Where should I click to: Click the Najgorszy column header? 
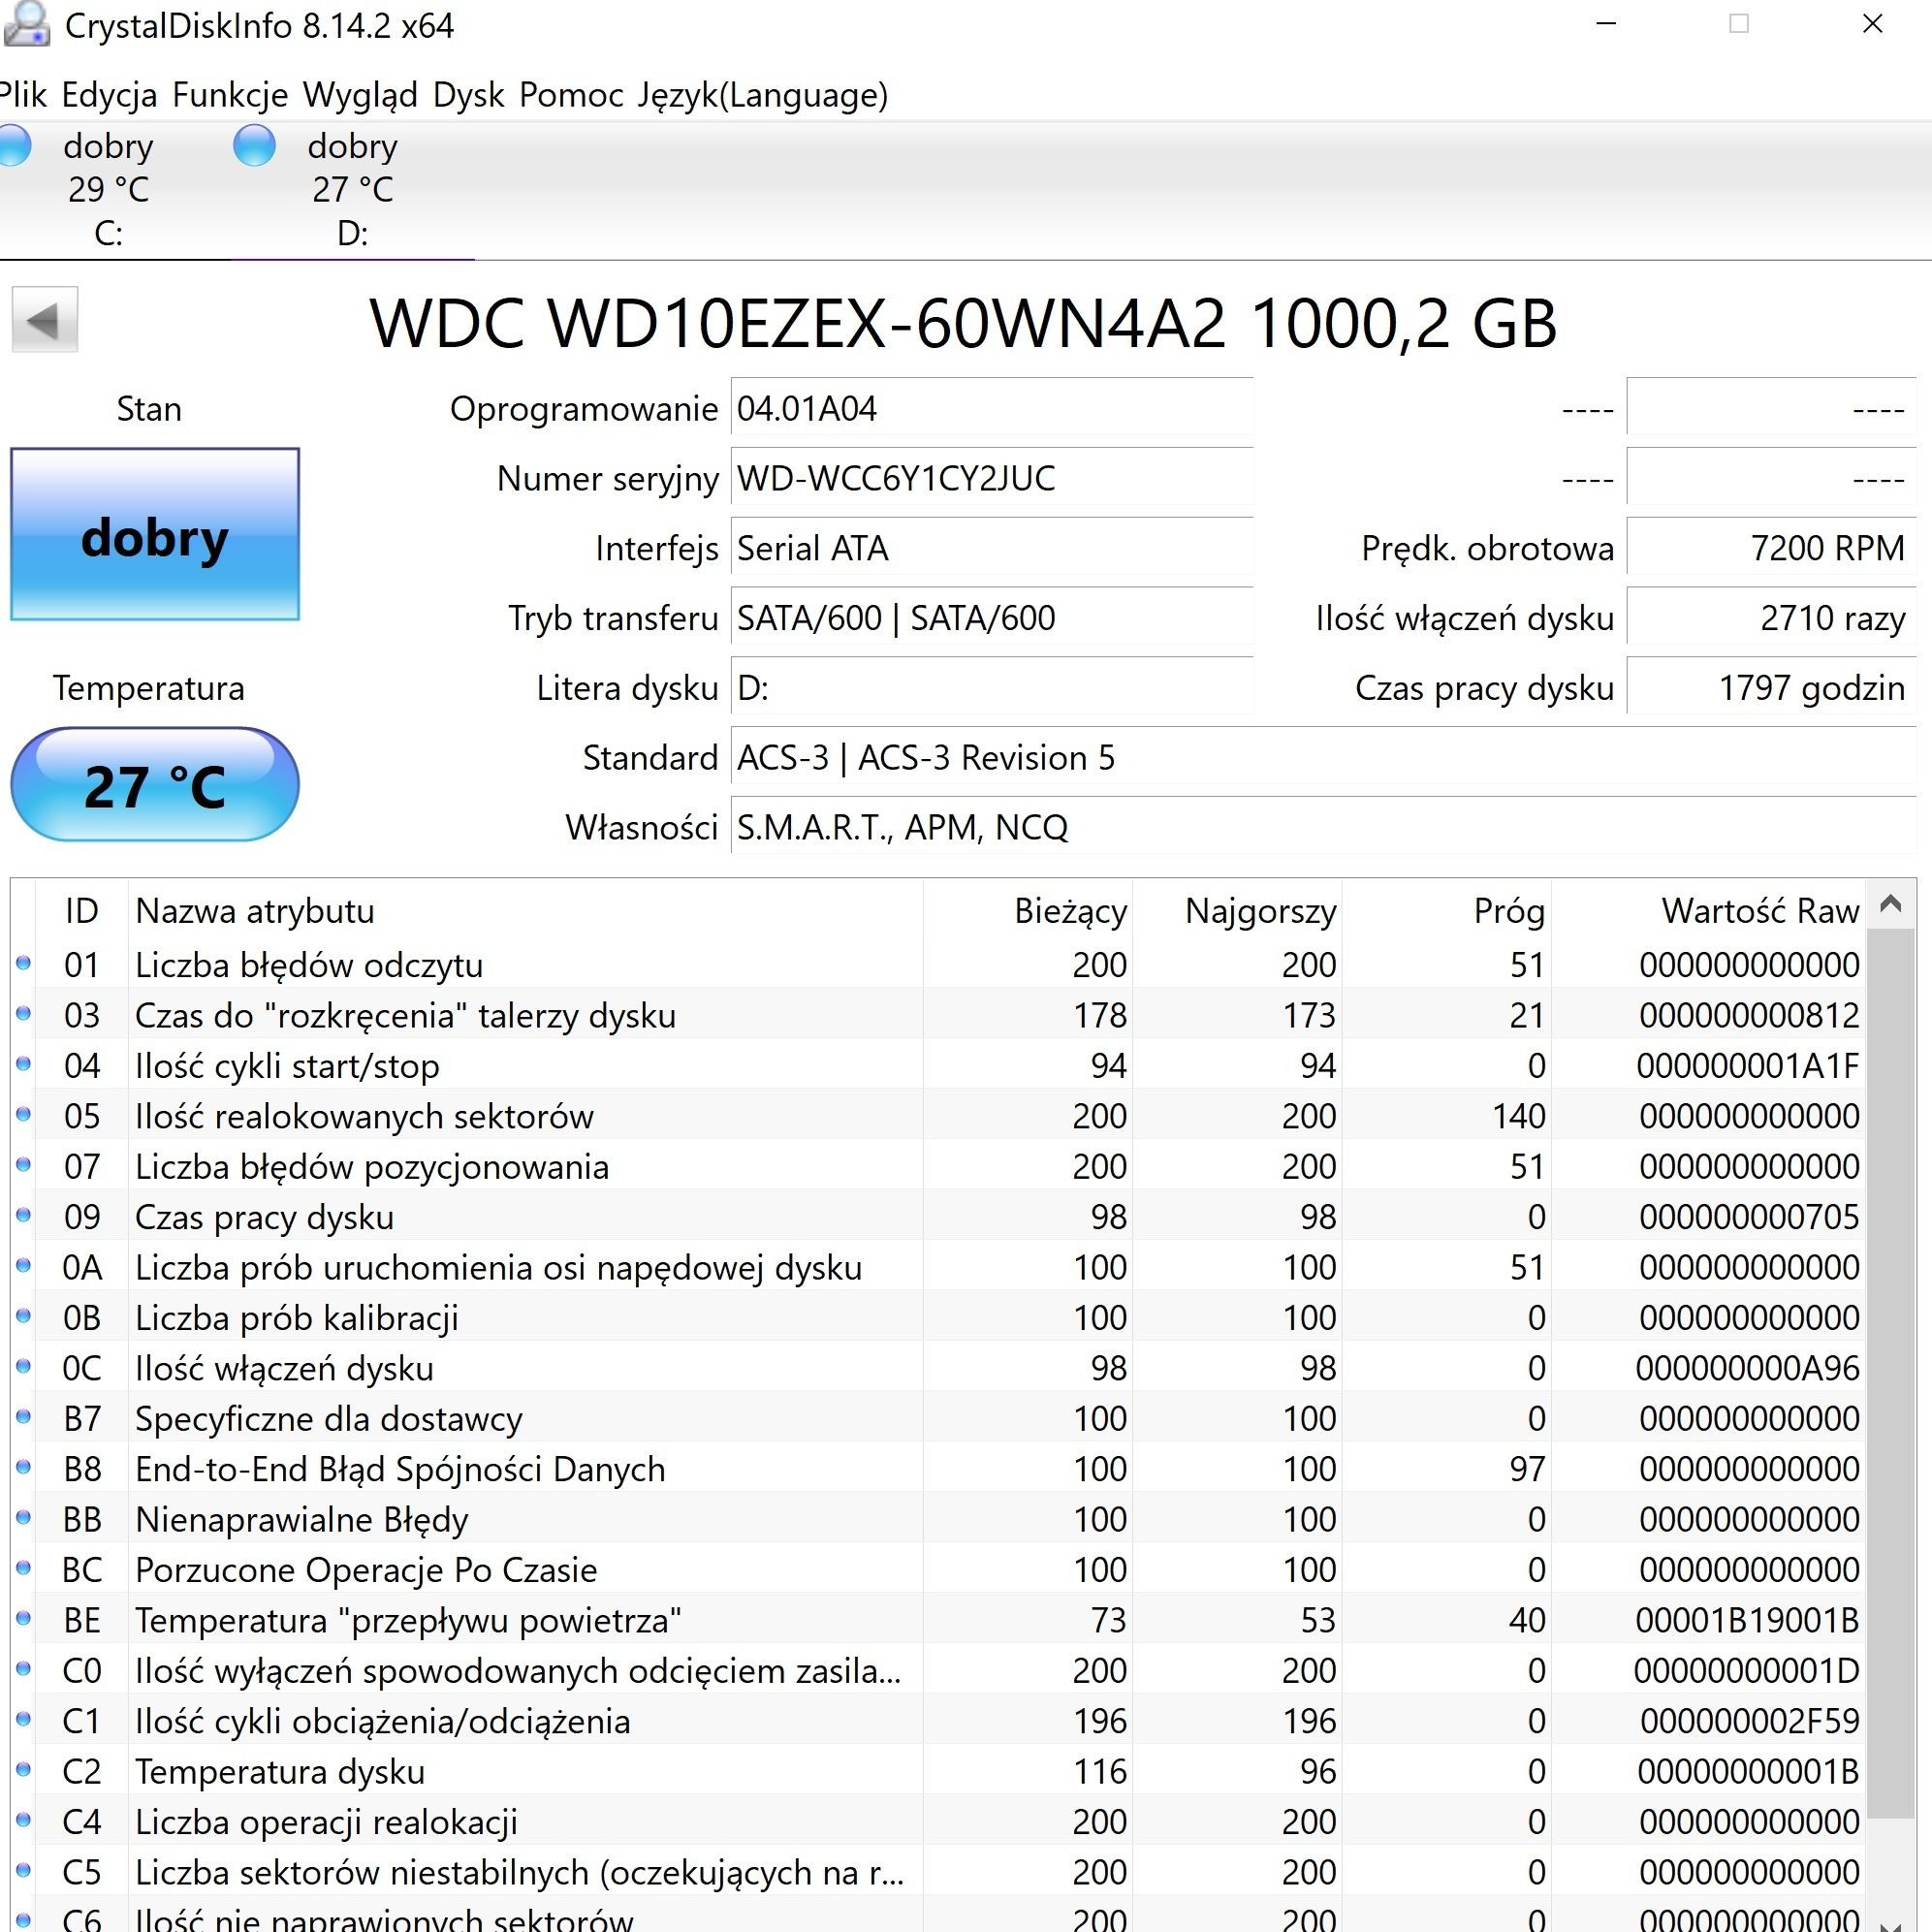pos(1238,911)
